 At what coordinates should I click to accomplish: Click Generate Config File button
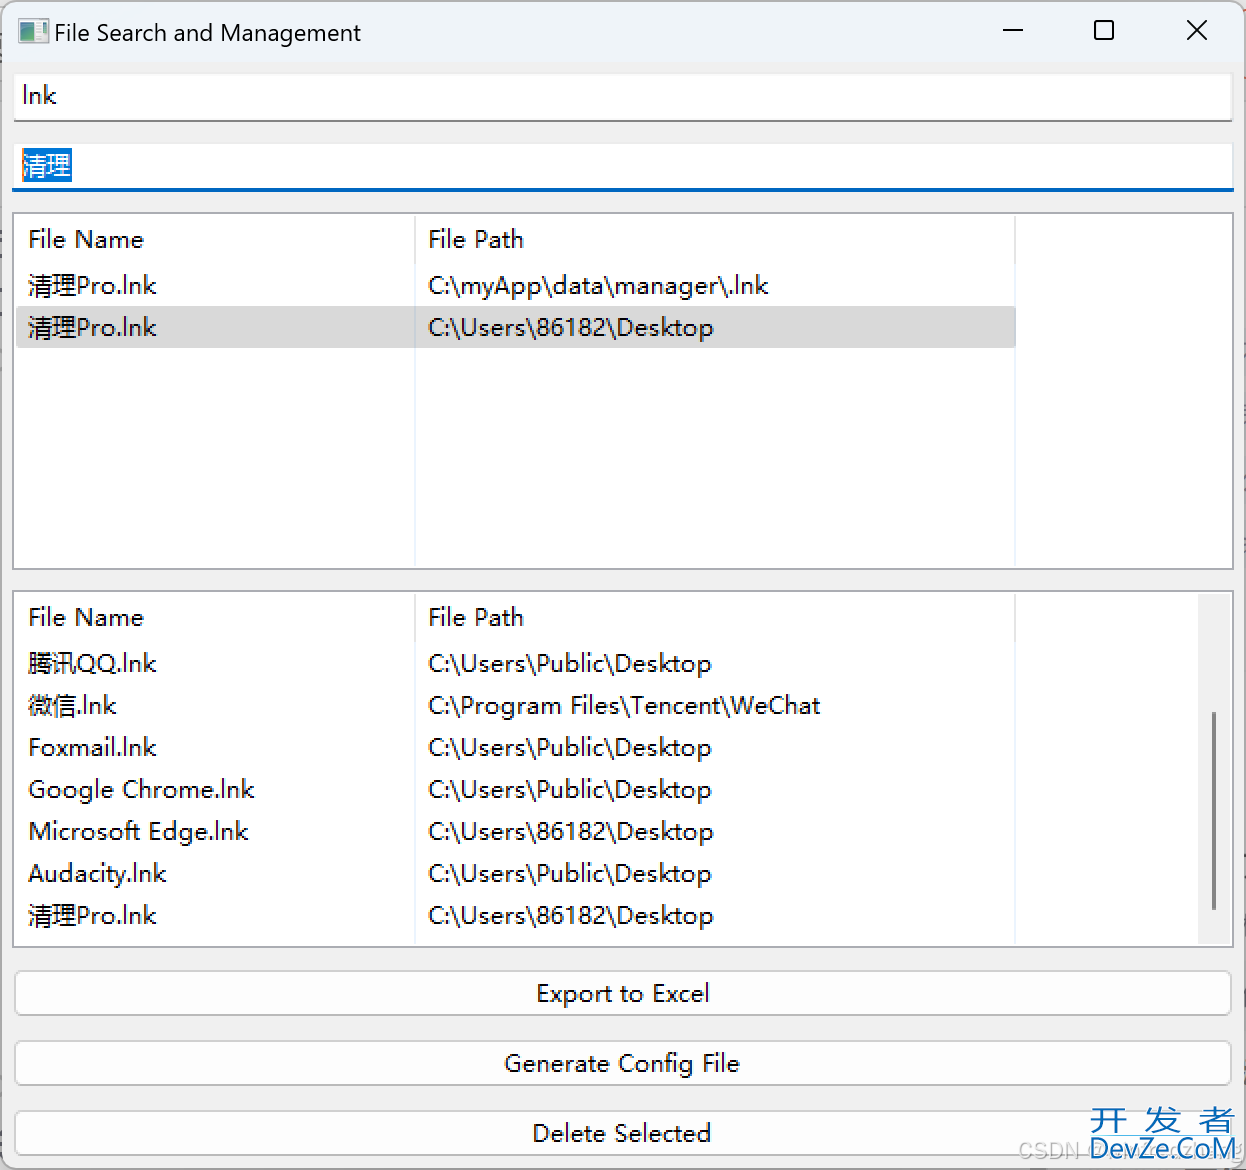point(622,1064)
